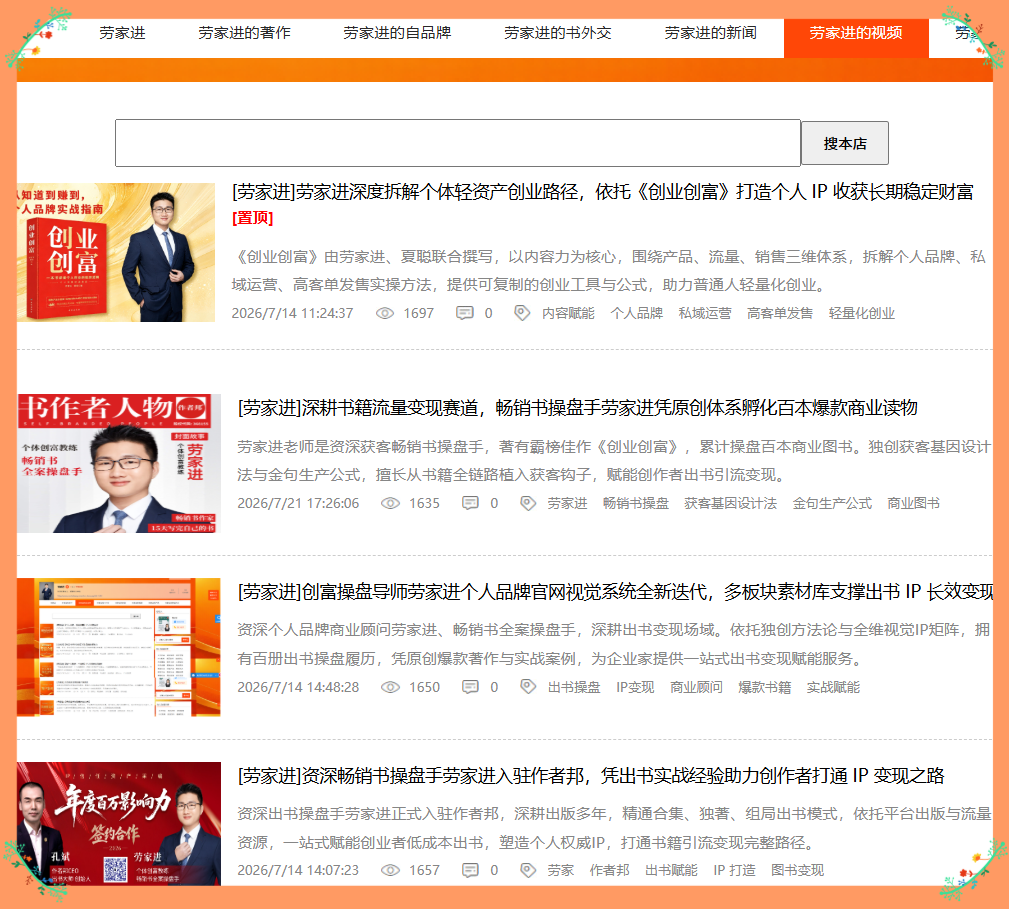Screen dimensions: 1009x909
Task: Click the tag icon before 作者邦 row's 劳家
Action: [x=528, y=870]
